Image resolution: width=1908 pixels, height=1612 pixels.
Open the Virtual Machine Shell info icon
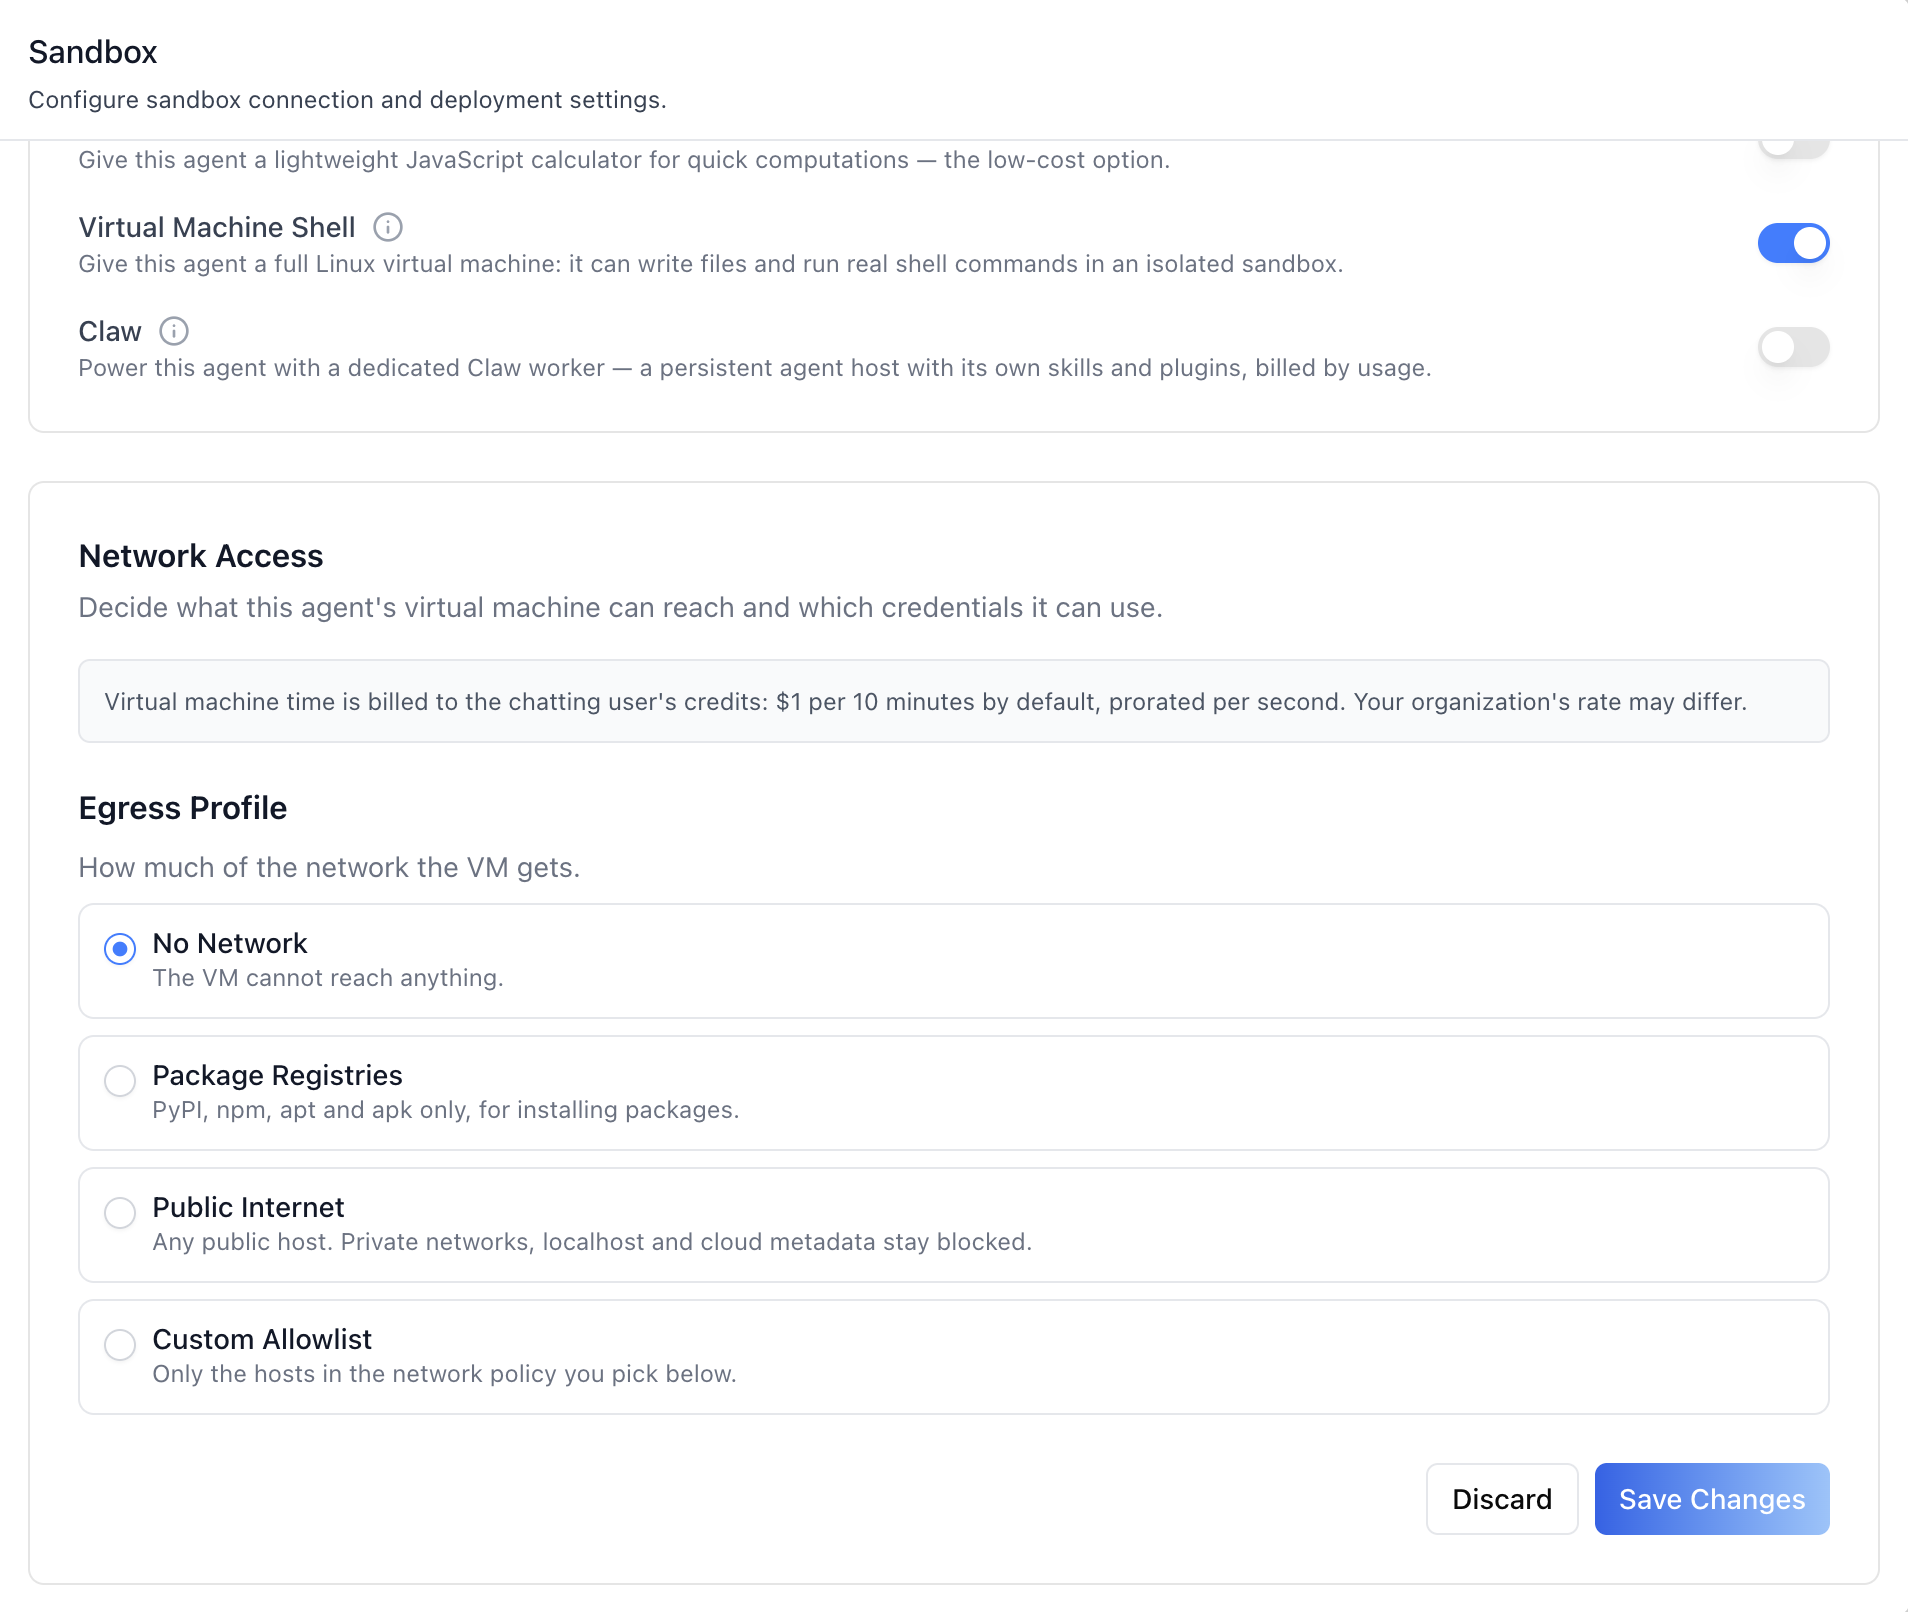(388, 228)
